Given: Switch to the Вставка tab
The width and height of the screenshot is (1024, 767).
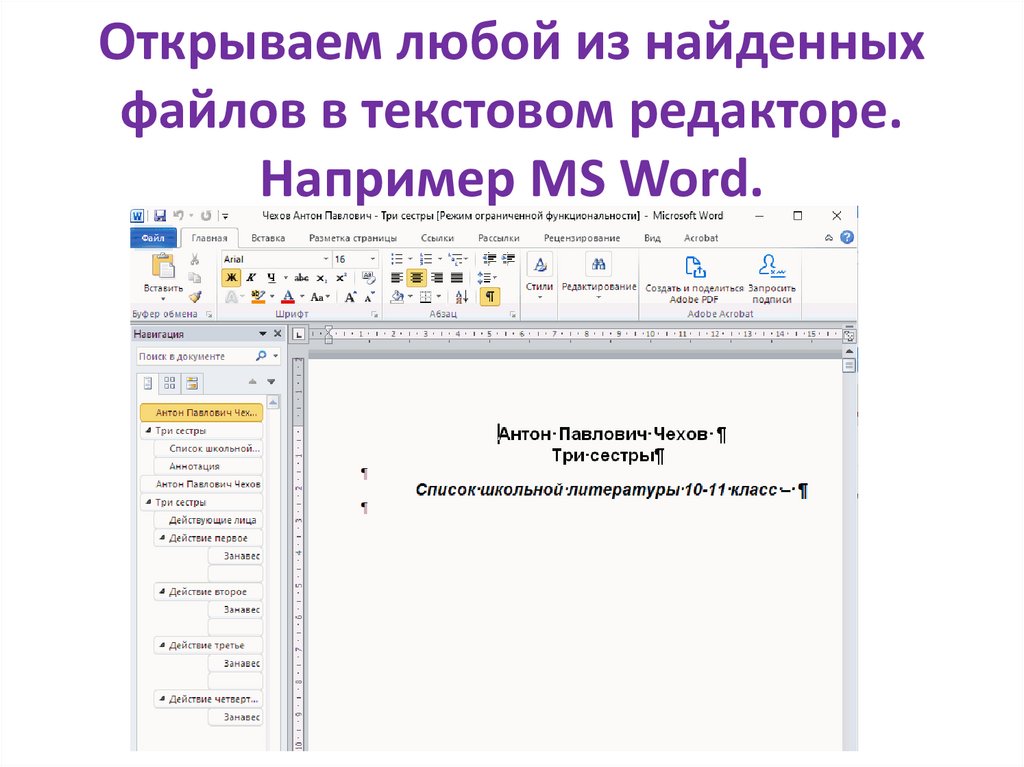Looking at the screenshot, I should point(268,238).
